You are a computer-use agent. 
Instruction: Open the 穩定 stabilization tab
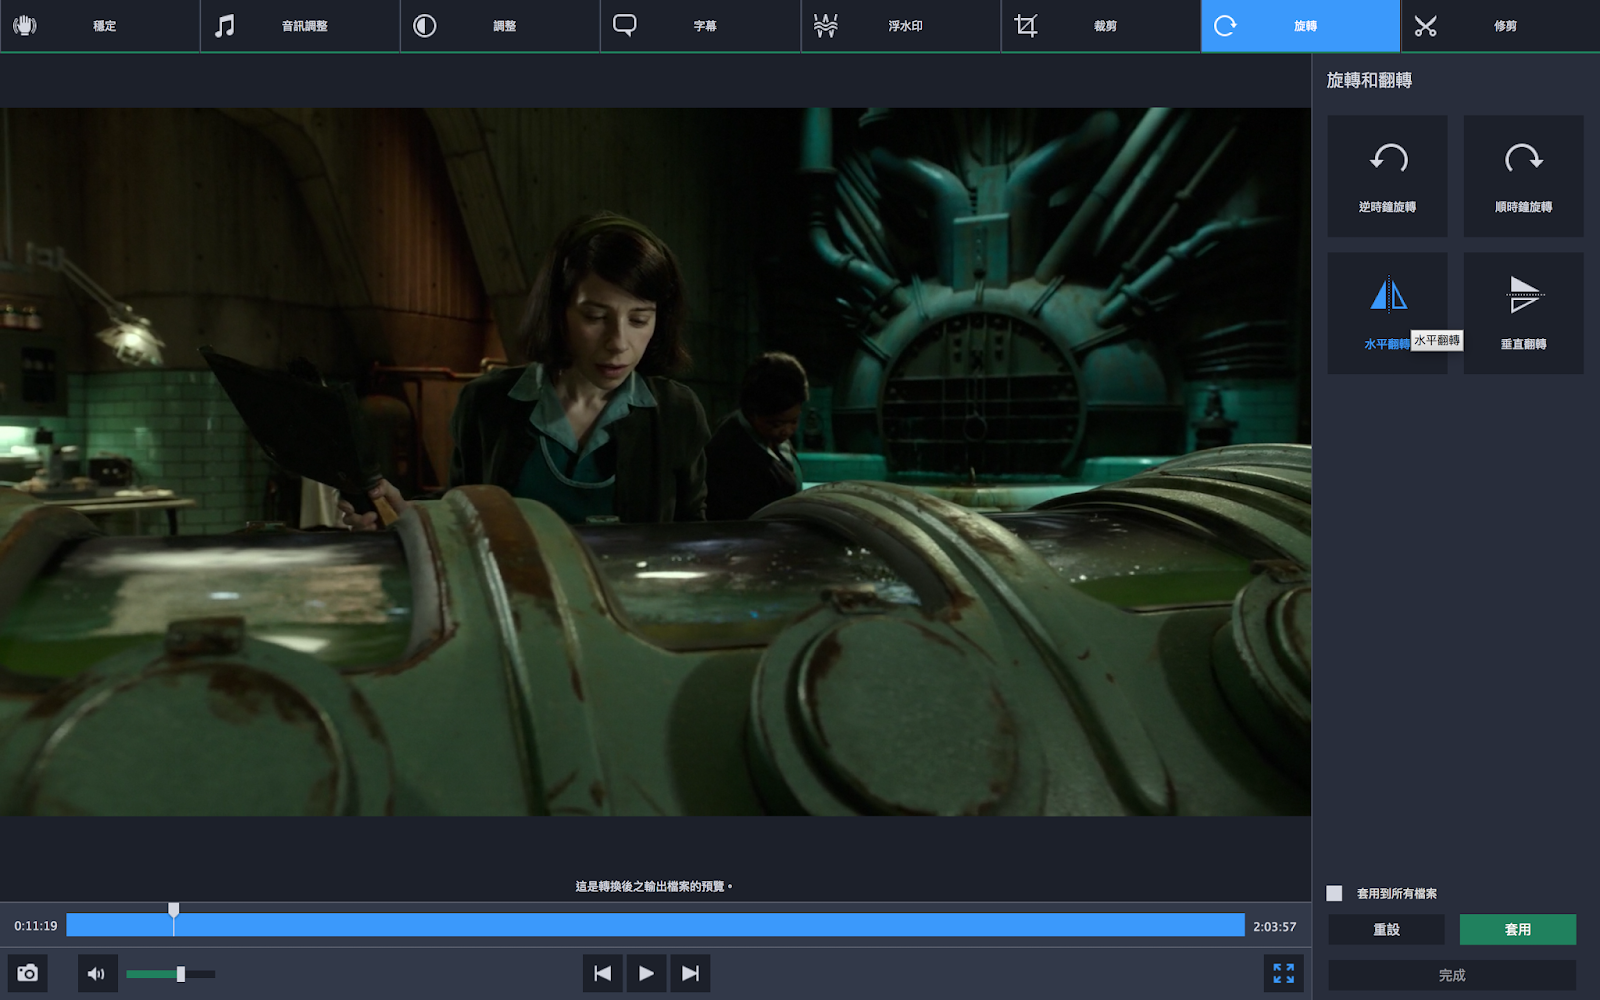click(x=100, y=26)
